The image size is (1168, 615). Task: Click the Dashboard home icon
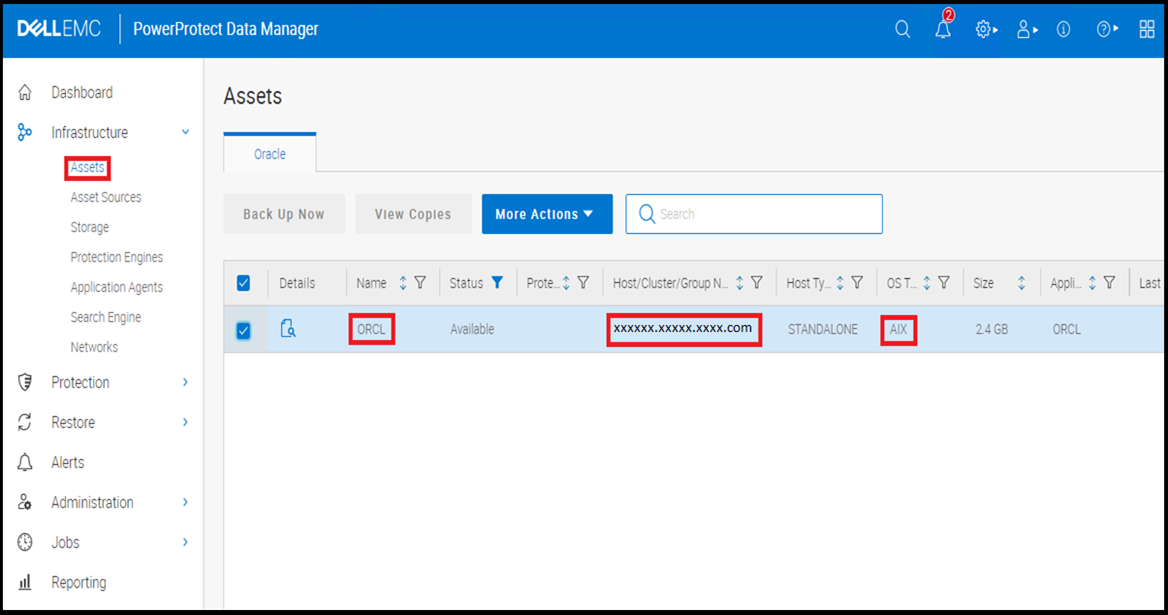click(x=25, y=92)
